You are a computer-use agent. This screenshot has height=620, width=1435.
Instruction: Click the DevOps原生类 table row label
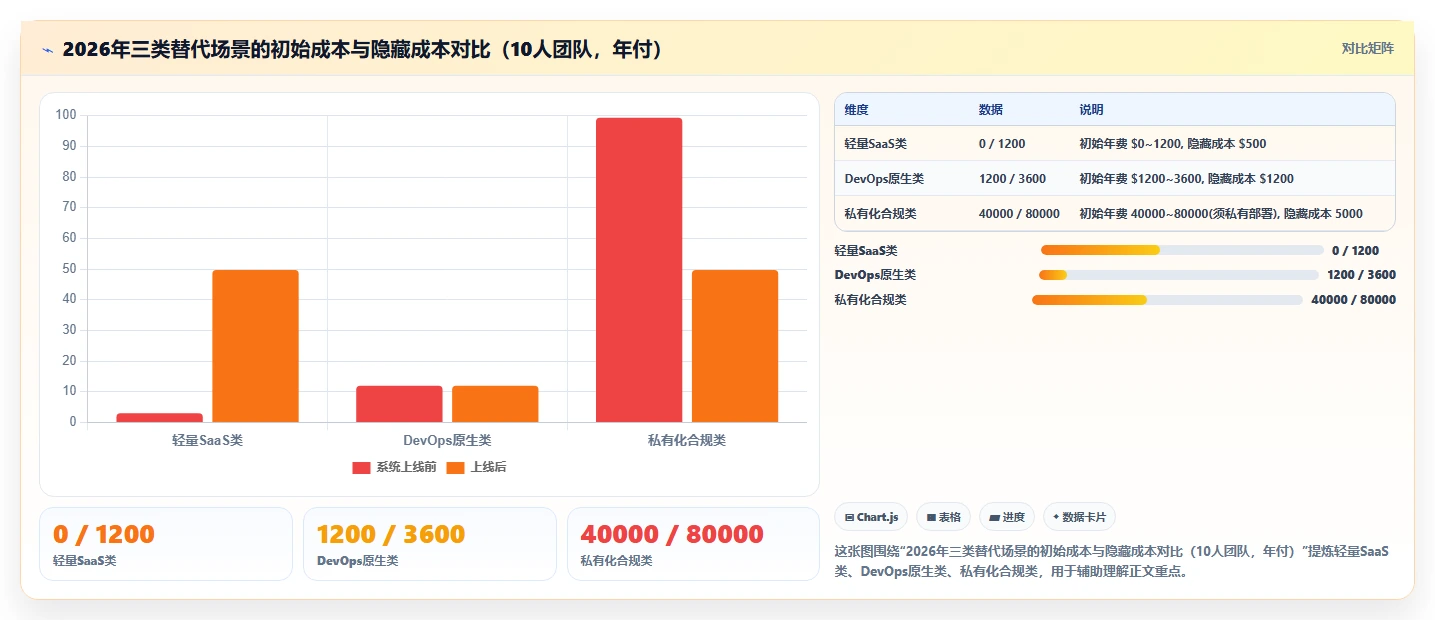pos(884,179)
